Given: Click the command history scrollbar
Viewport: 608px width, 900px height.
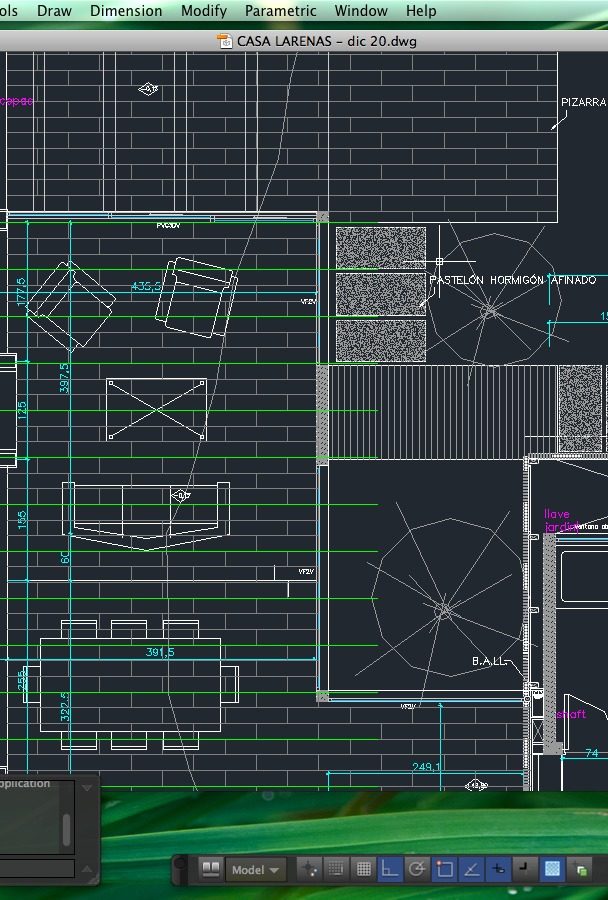Looking at the screenshot, I should click(x=67, y=829).
